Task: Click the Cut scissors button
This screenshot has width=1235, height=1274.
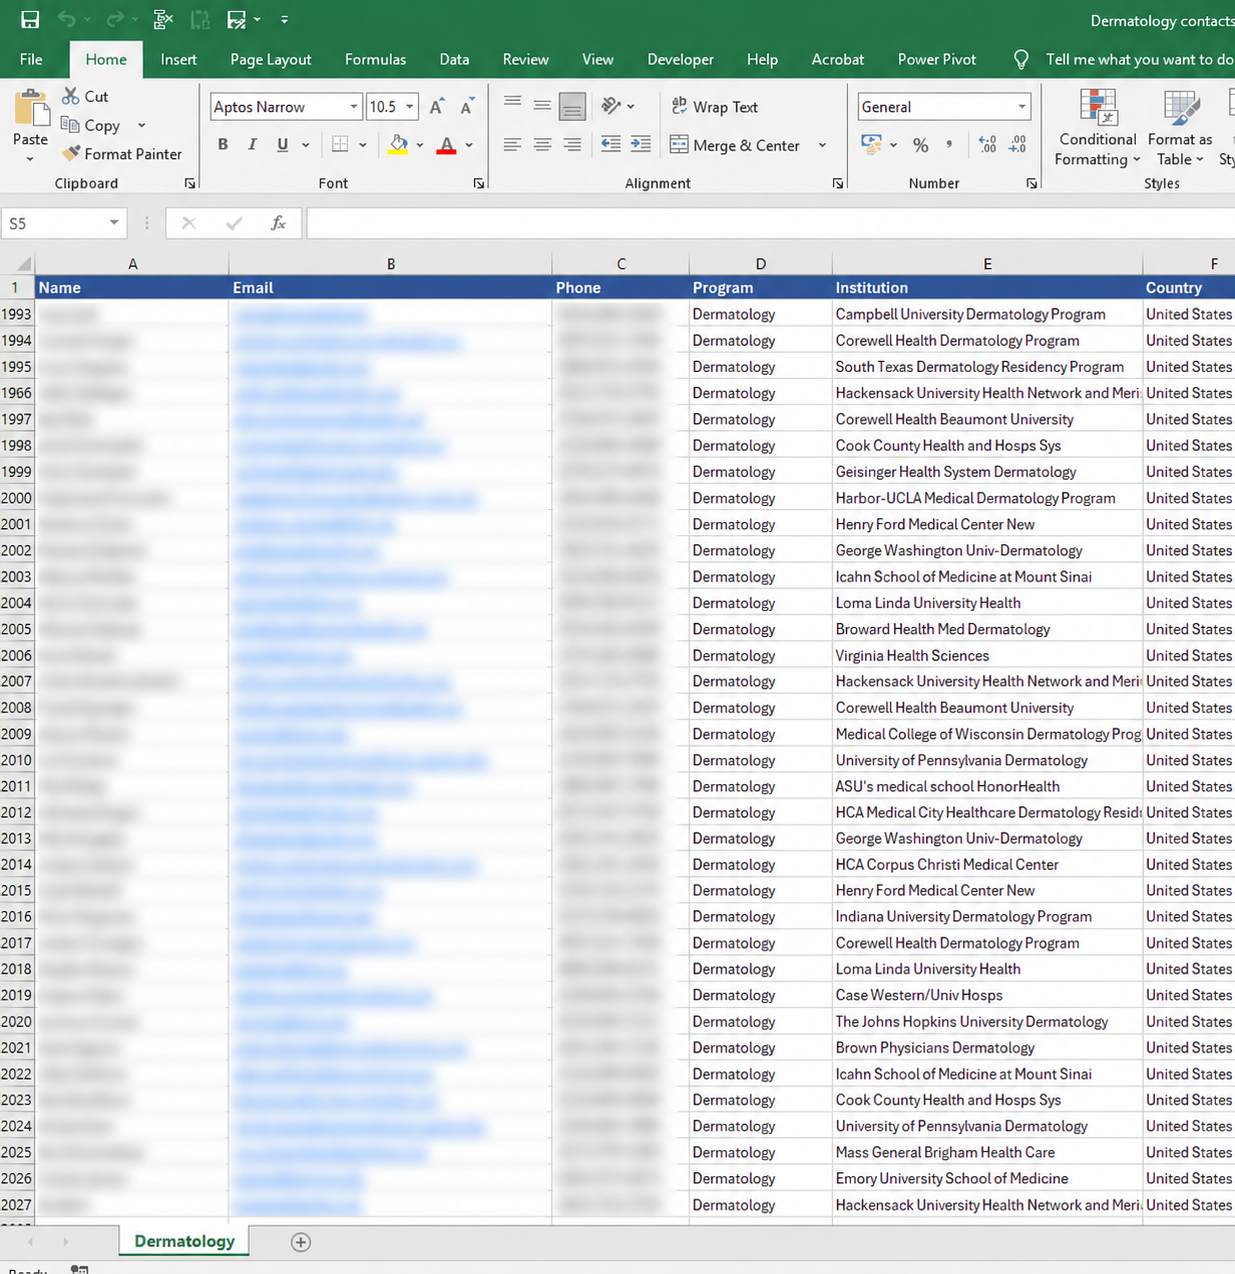Action: [x=85, y=96]
